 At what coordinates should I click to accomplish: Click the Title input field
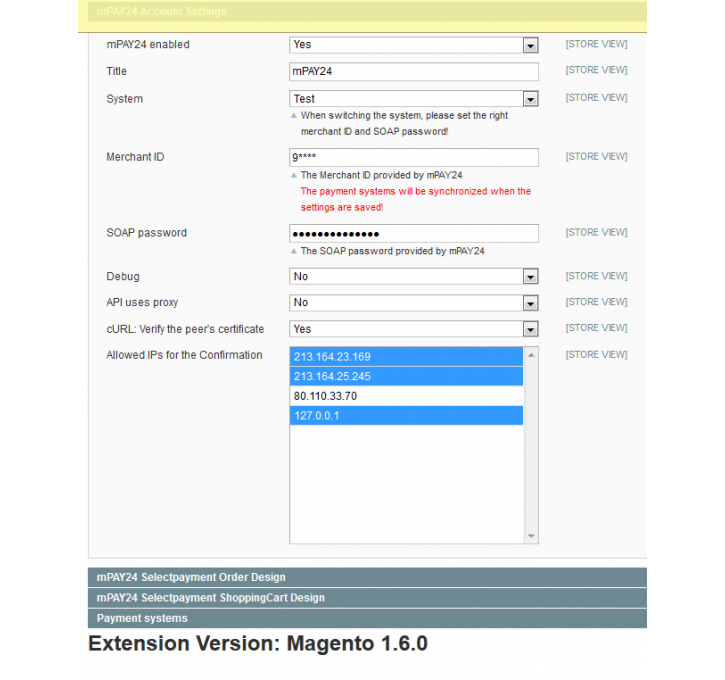(413, 72)
